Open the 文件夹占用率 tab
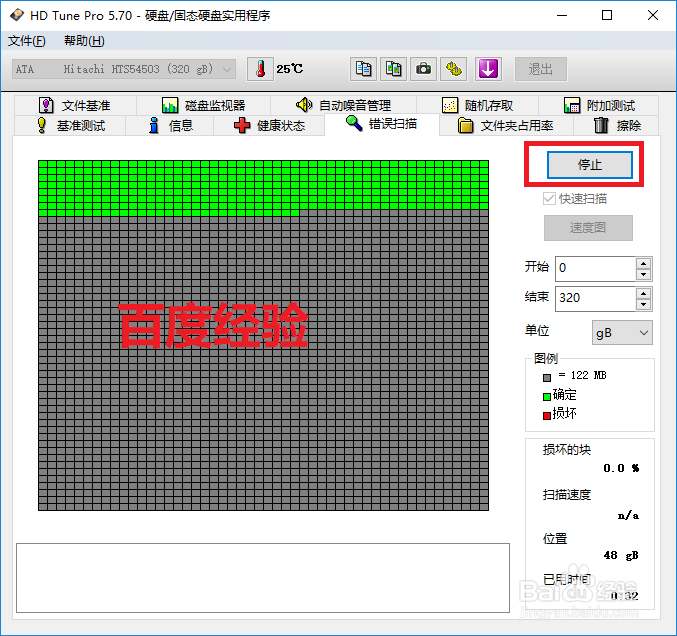 tap(506, 126)
